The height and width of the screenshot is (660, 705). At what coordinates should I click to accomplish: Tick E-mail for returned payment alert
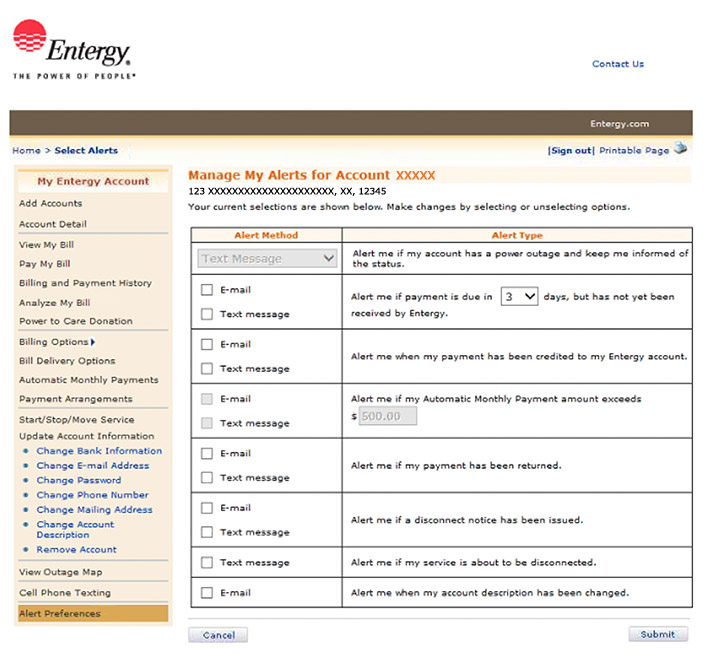pos(207,453)
